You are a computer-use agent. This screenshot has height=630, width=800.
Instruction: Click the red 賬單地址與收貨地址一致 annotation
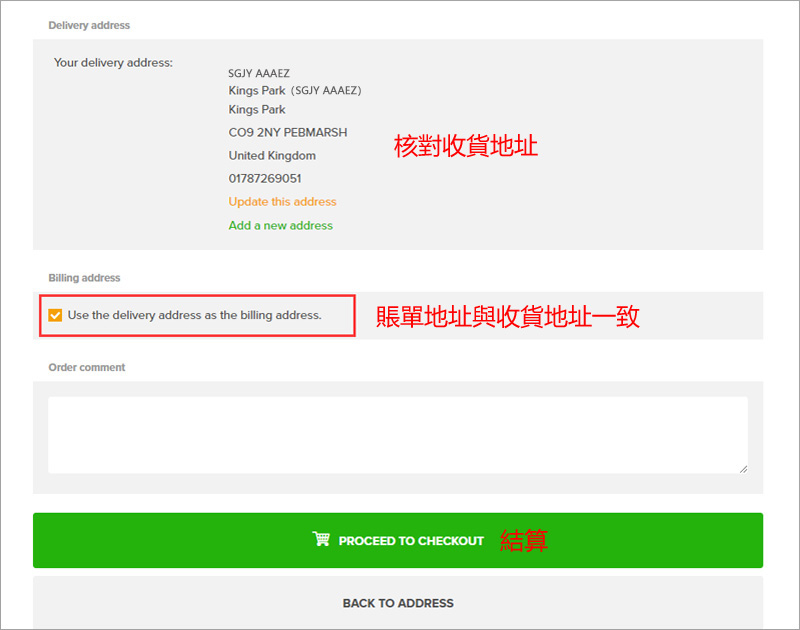[x=507, y=317]
